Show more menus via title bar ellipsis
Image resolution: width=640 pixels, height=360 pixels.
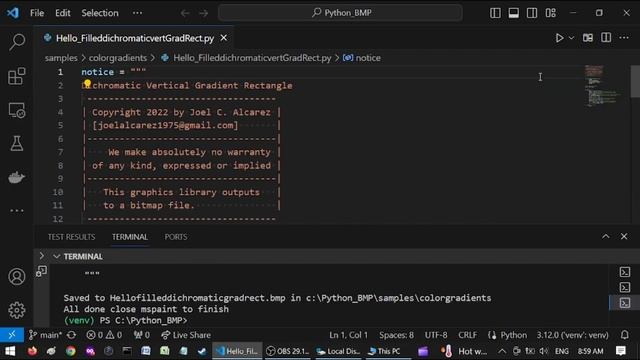pyautogui.click(x=137, y=13)
